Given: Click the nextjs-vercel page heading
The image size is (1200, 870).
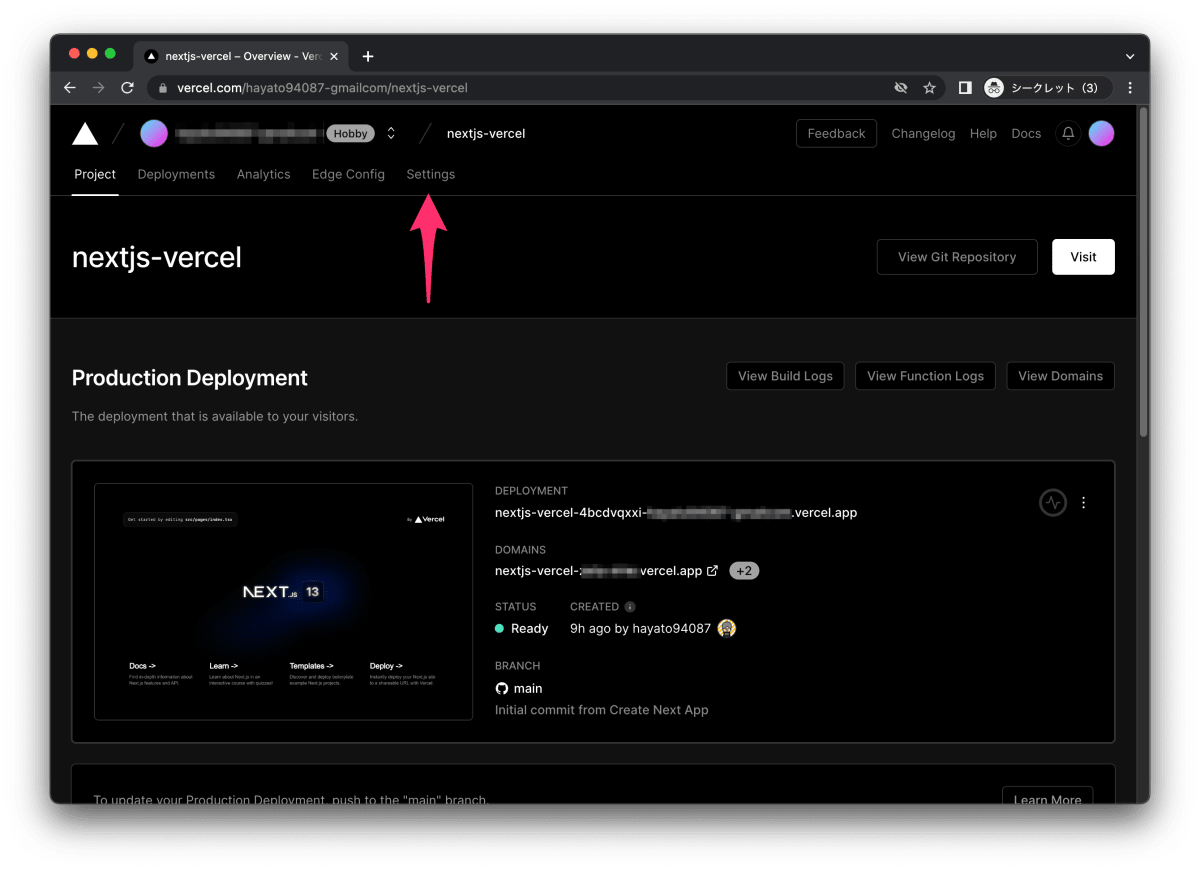Looking at the screenshot, I should point(157,257).
